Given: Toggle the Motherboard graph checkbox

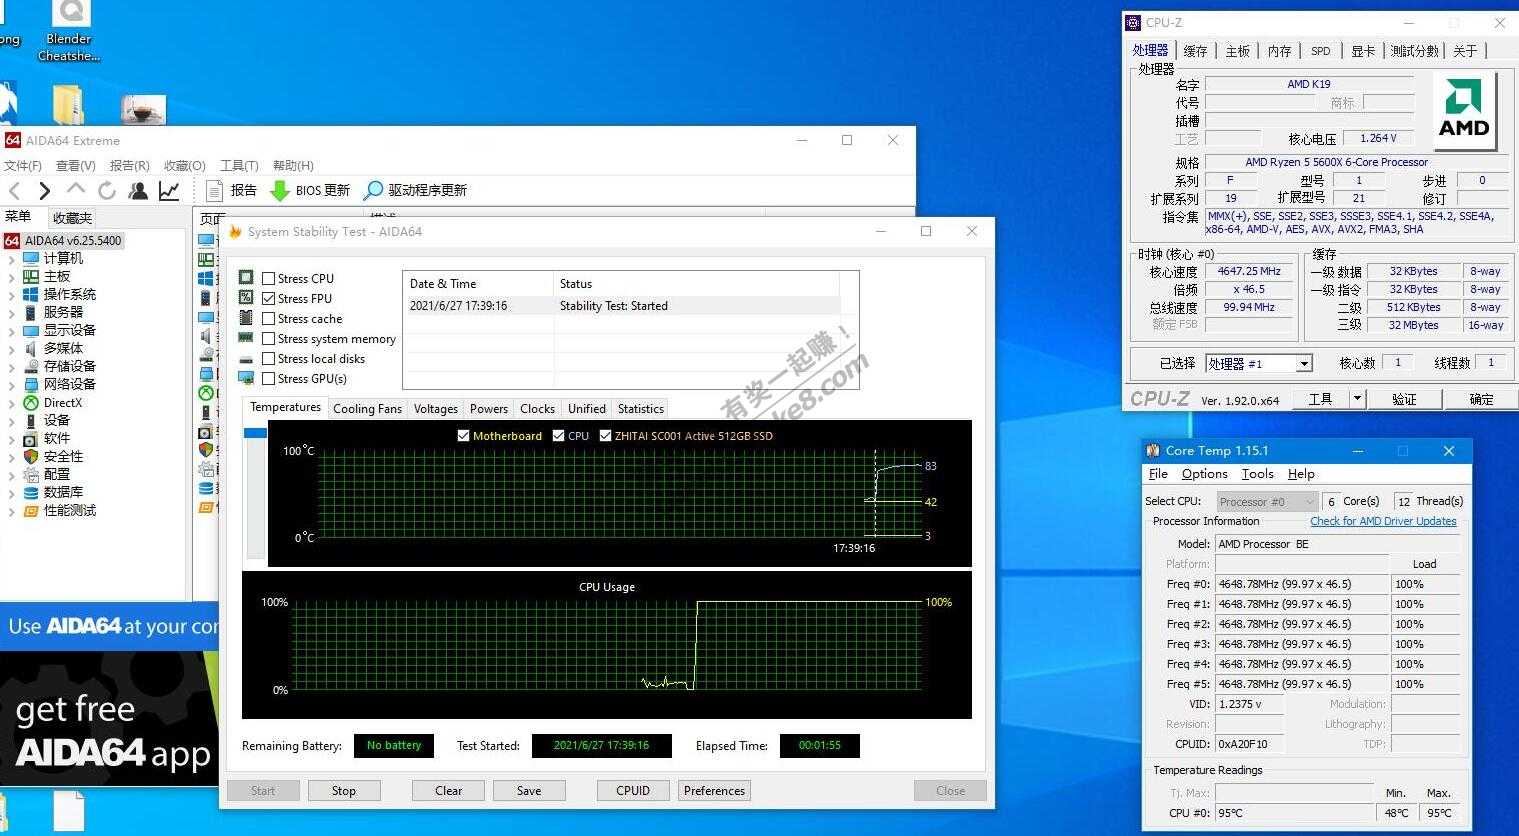Looking at the screenshot, I should click(463, 435).
